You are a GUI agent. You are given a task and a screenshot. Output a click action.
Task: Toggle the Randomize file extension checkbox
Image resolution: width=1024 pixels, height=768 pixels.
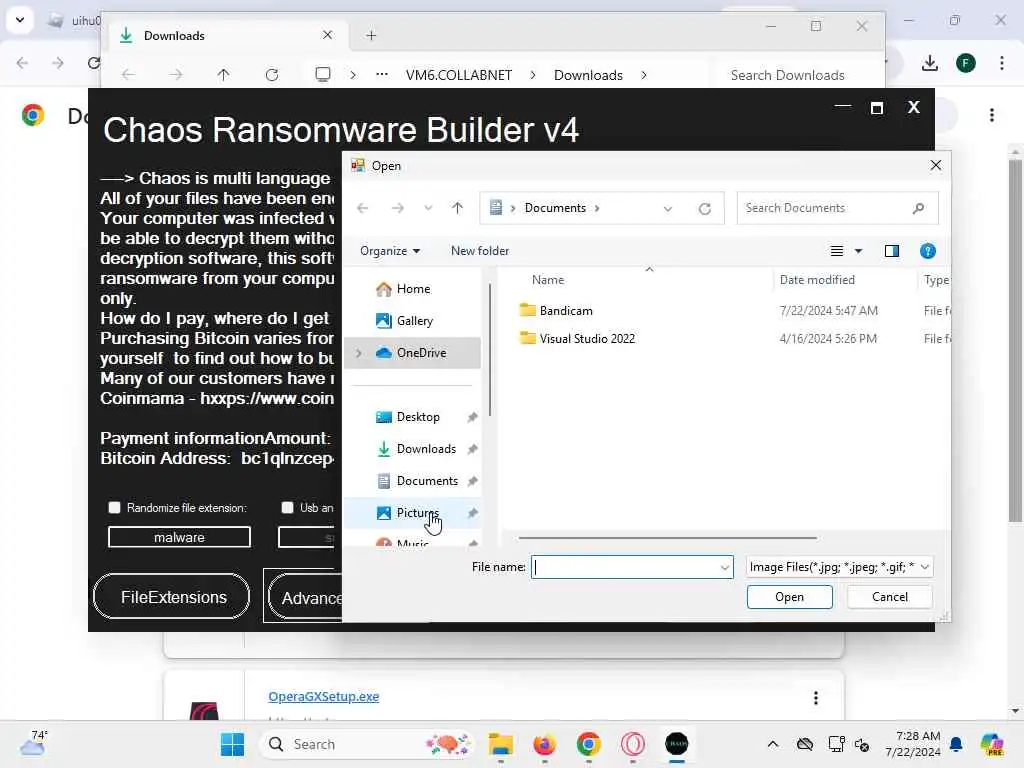[x=114, y=508]
